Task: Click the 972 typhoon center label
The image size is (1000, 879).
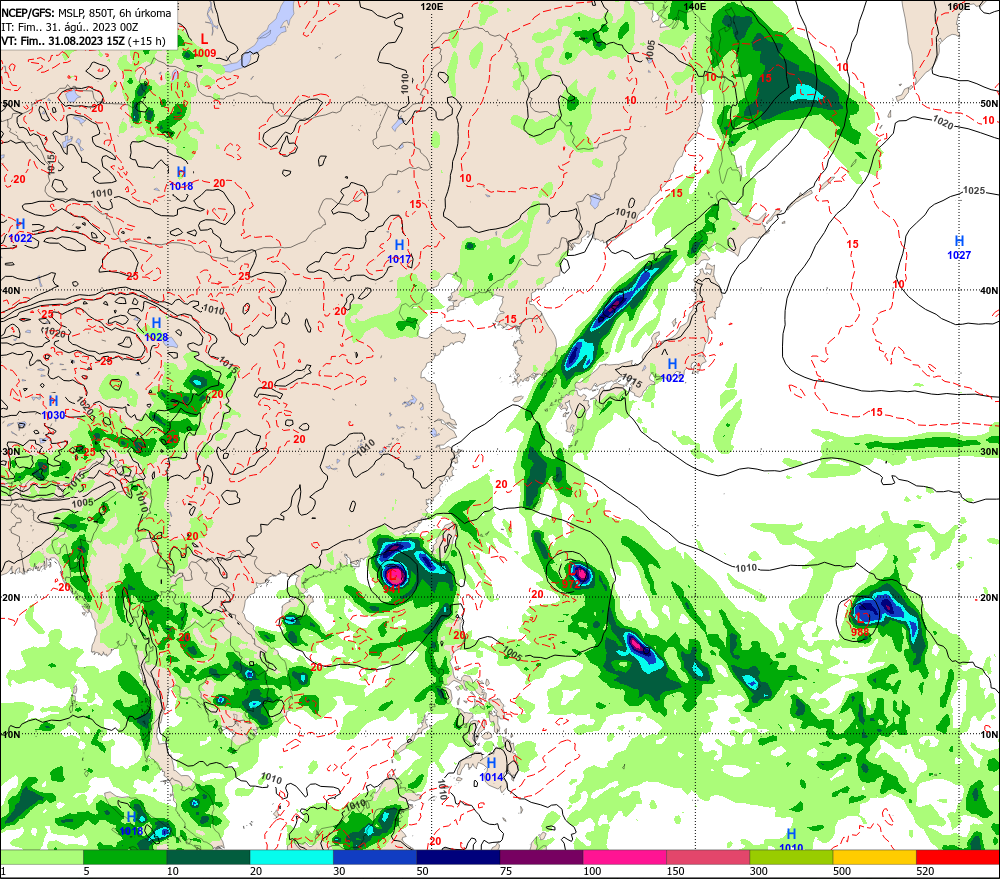Action: (571, 583)
